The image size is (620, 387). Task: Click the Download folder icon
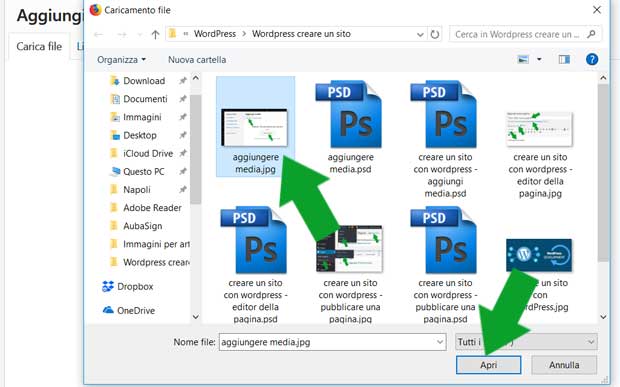click(x=115, y=81)
